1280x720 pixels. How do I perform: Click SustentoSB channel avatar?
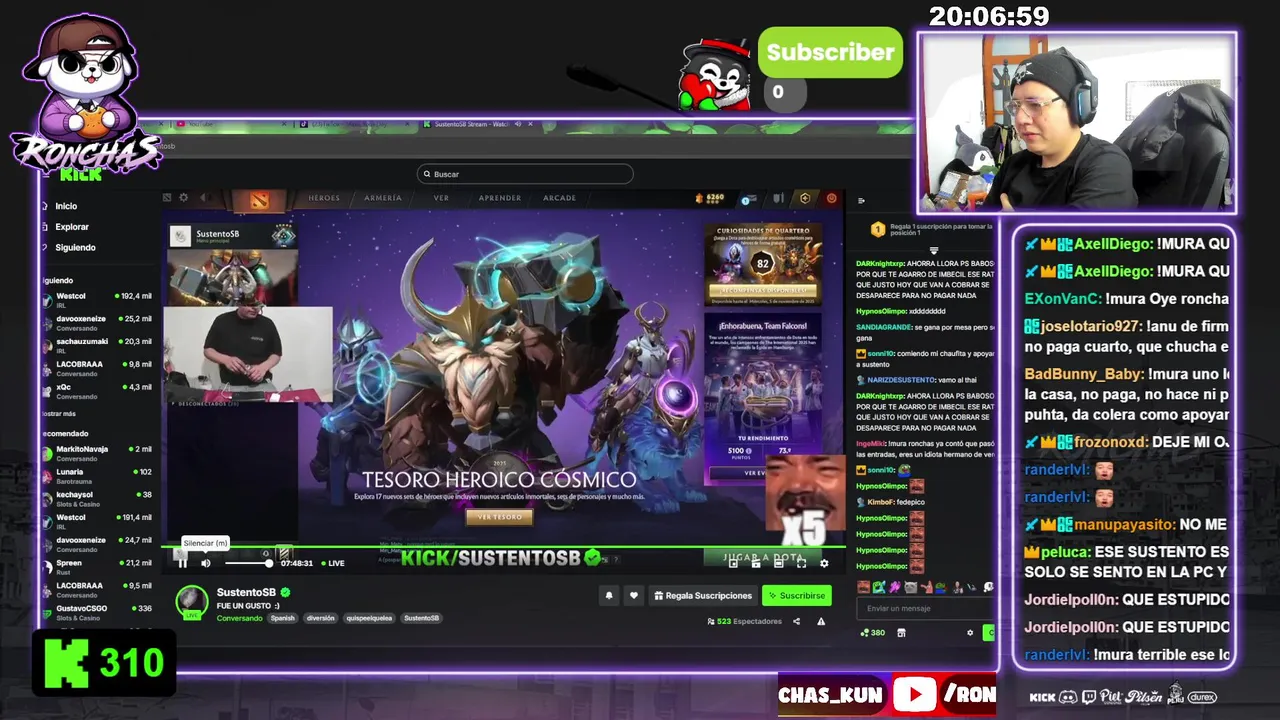click(191, 601)
